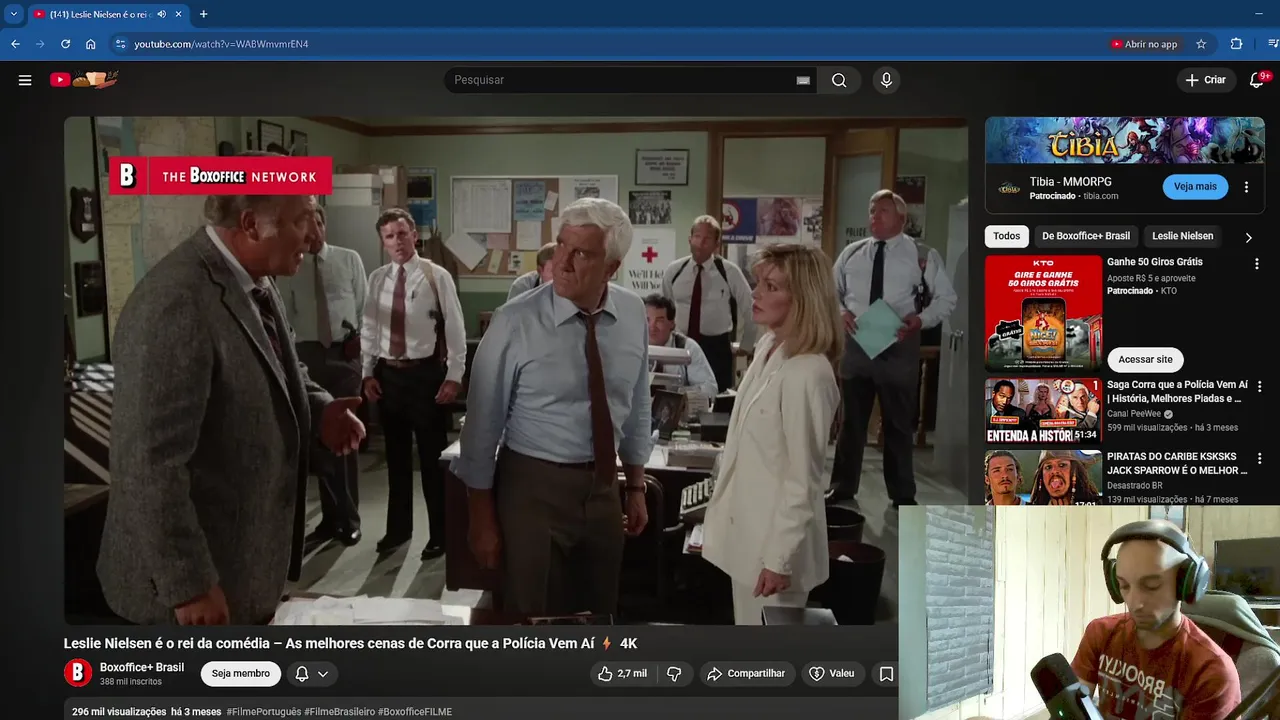Click Valeu thanks button
Viewport: 1280px width, 720px height.
[x=832, y=674]
